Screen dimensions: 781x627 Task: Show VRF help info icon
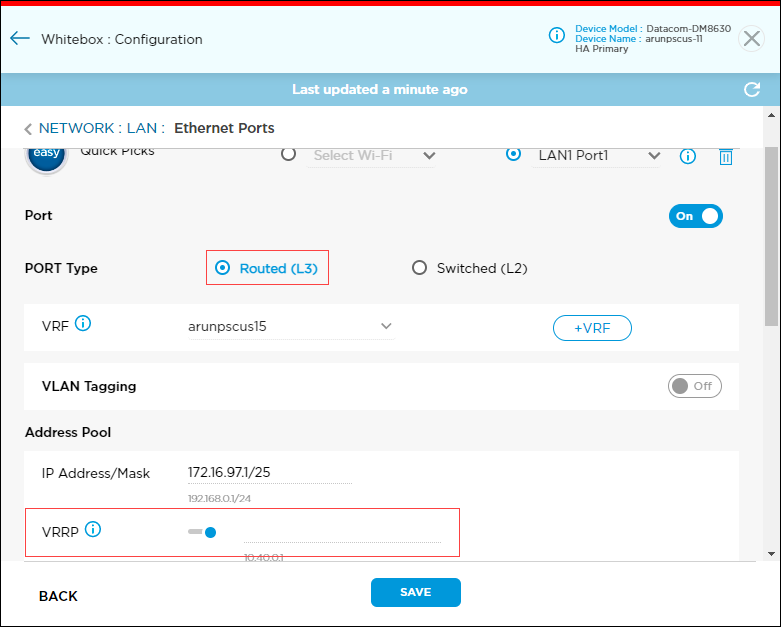tap(83, 324)
